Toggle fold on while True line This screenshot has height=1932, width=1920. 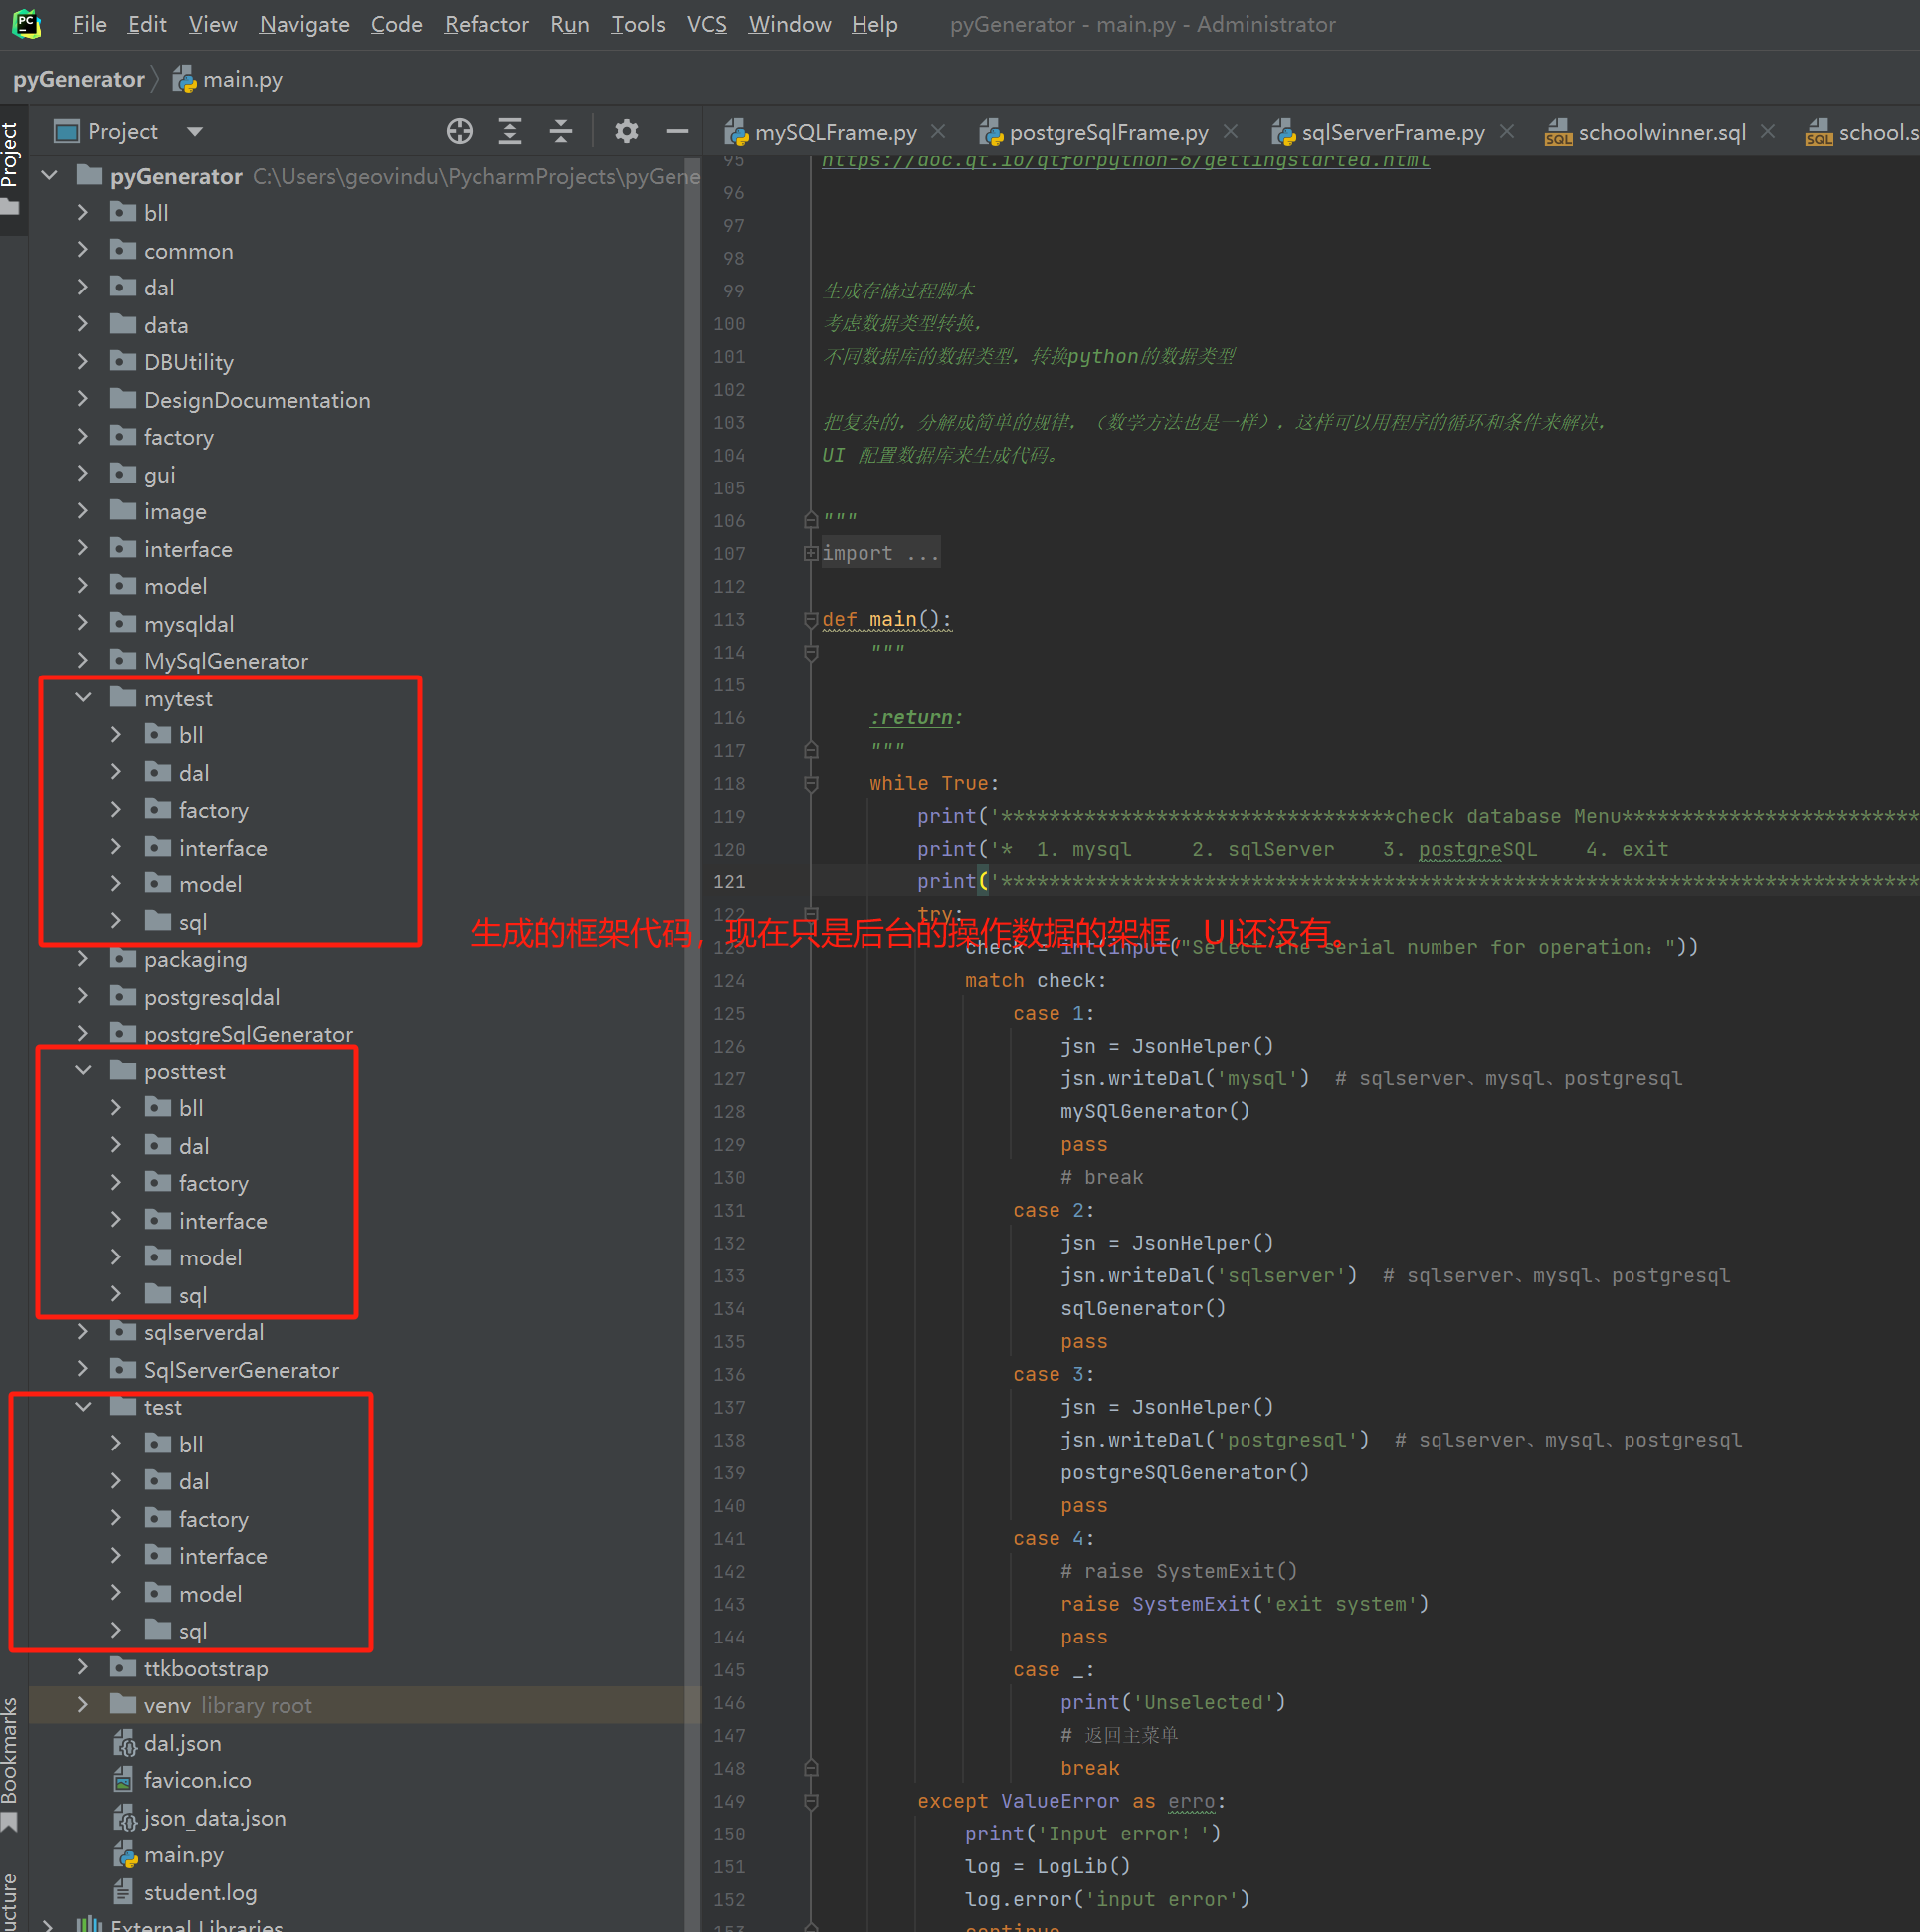(811, 784)
